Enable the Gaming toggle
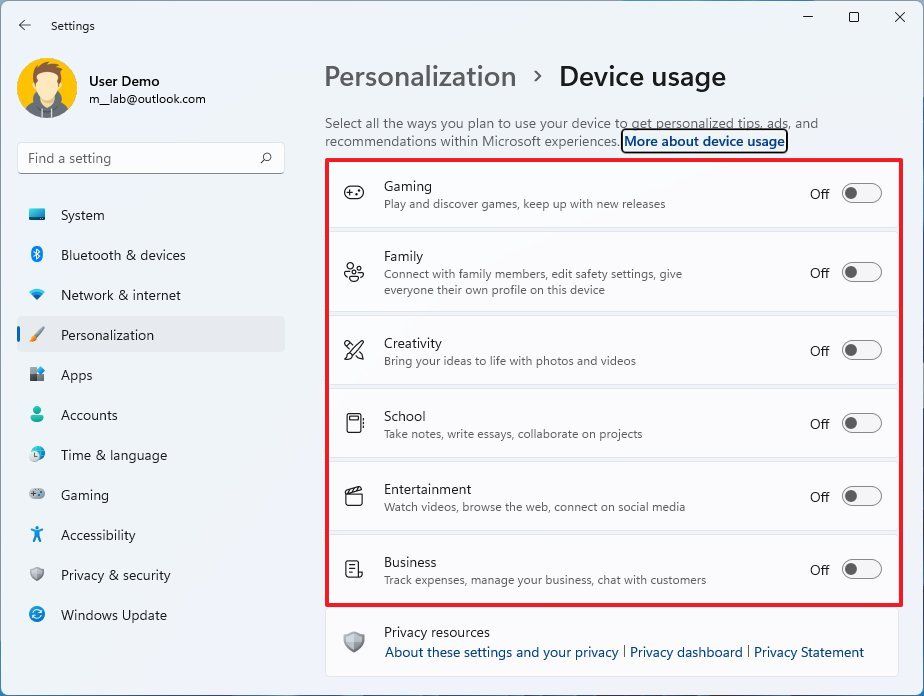The width and height of the screenshot is (924, 696). click(860, 193)
